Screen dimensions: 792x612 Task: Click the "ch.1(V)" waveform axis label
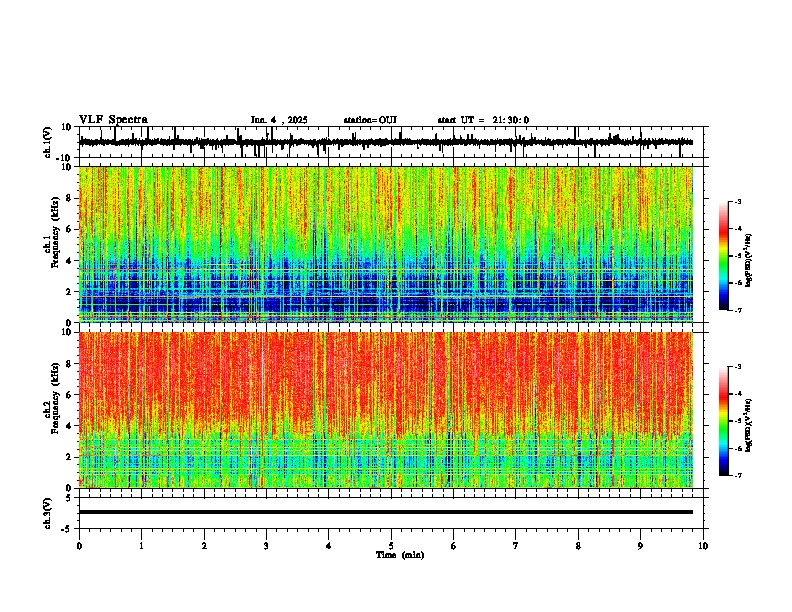[49, 142]
